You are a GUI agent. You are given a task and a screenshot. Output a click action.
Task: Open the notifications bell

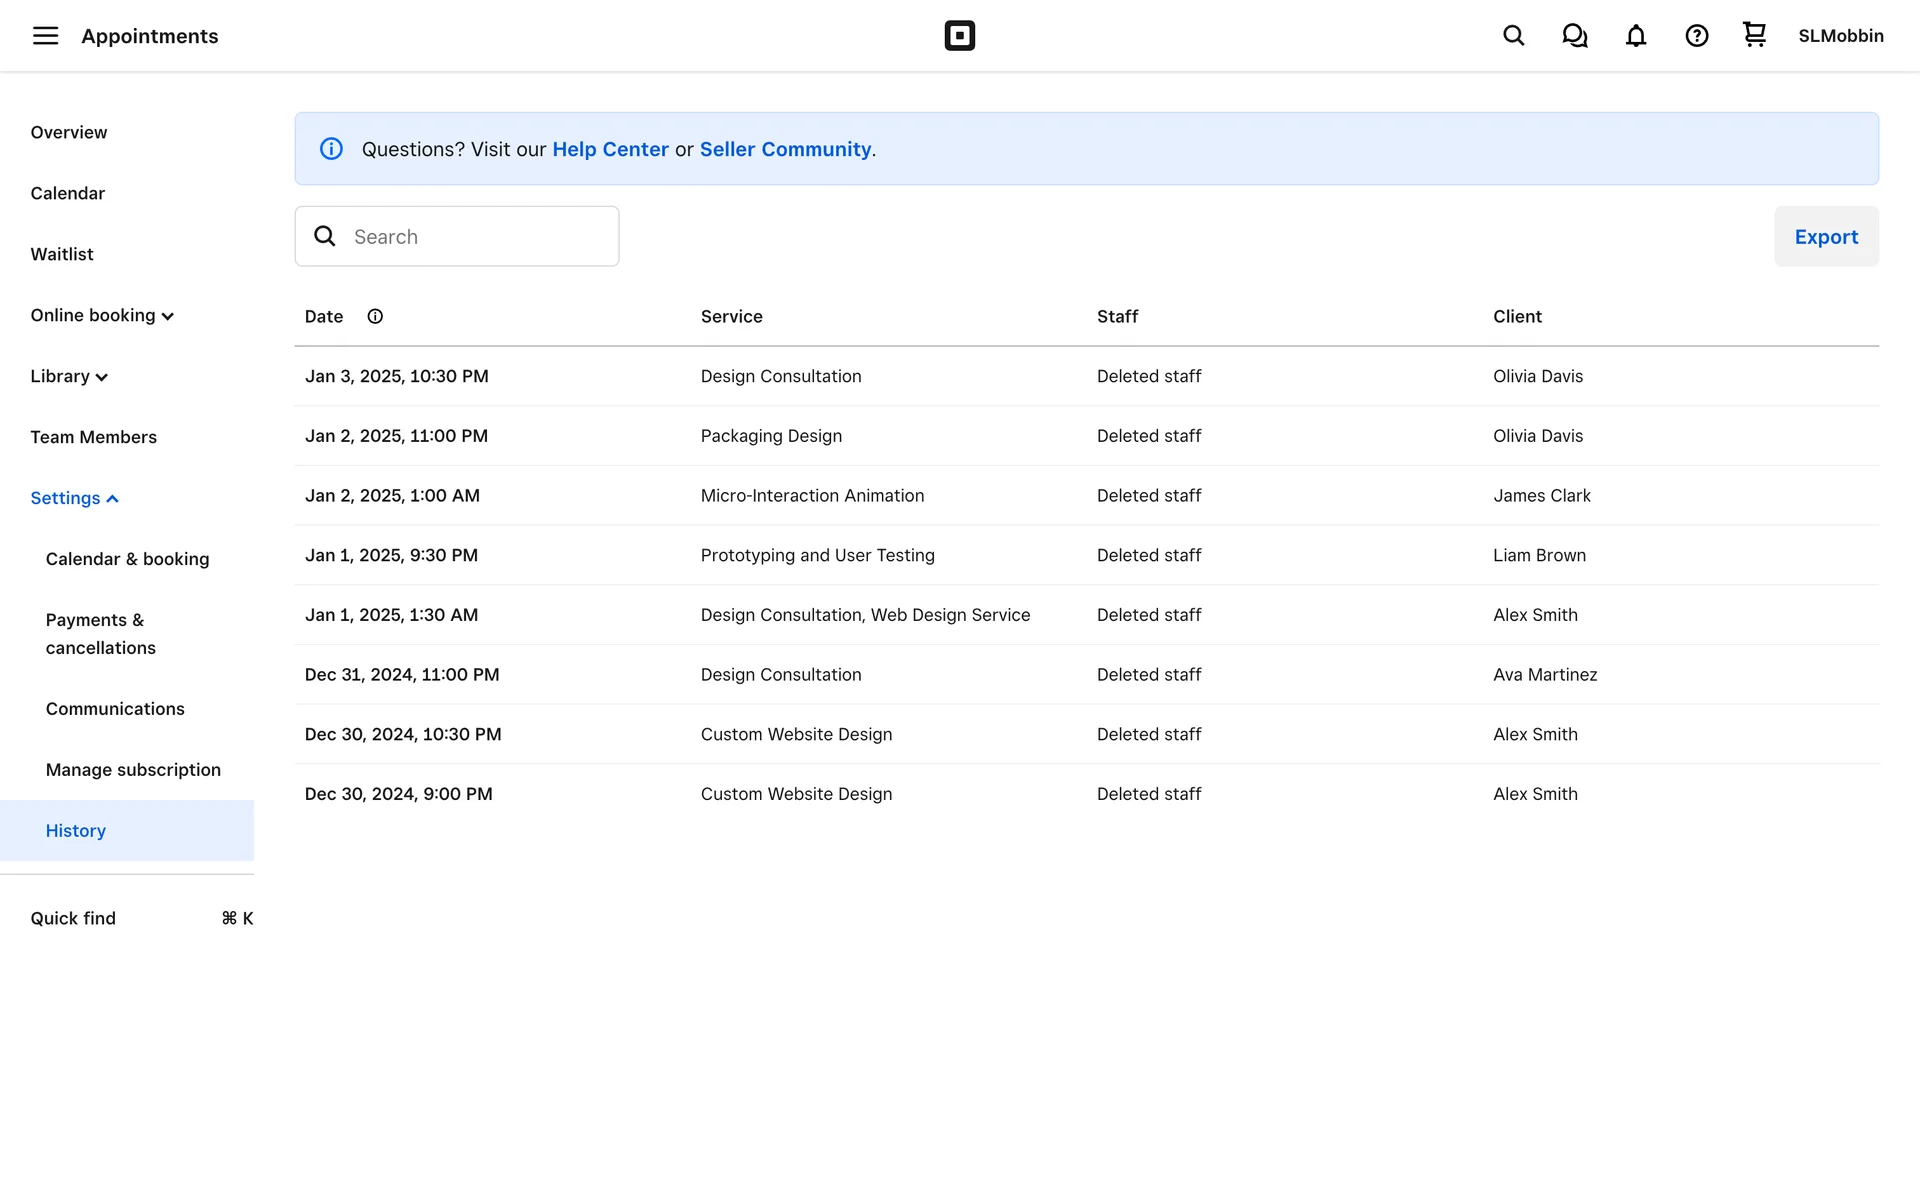point(1635,36)
